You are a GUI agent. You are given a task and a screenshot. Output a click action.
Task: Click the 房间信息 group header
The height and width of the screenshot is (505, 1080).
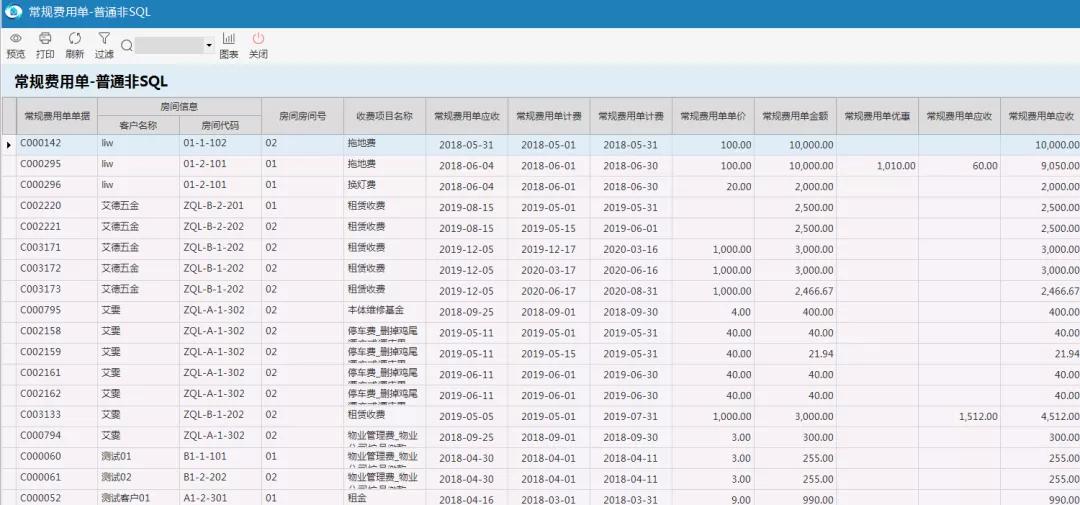click(x=179, y=107)
